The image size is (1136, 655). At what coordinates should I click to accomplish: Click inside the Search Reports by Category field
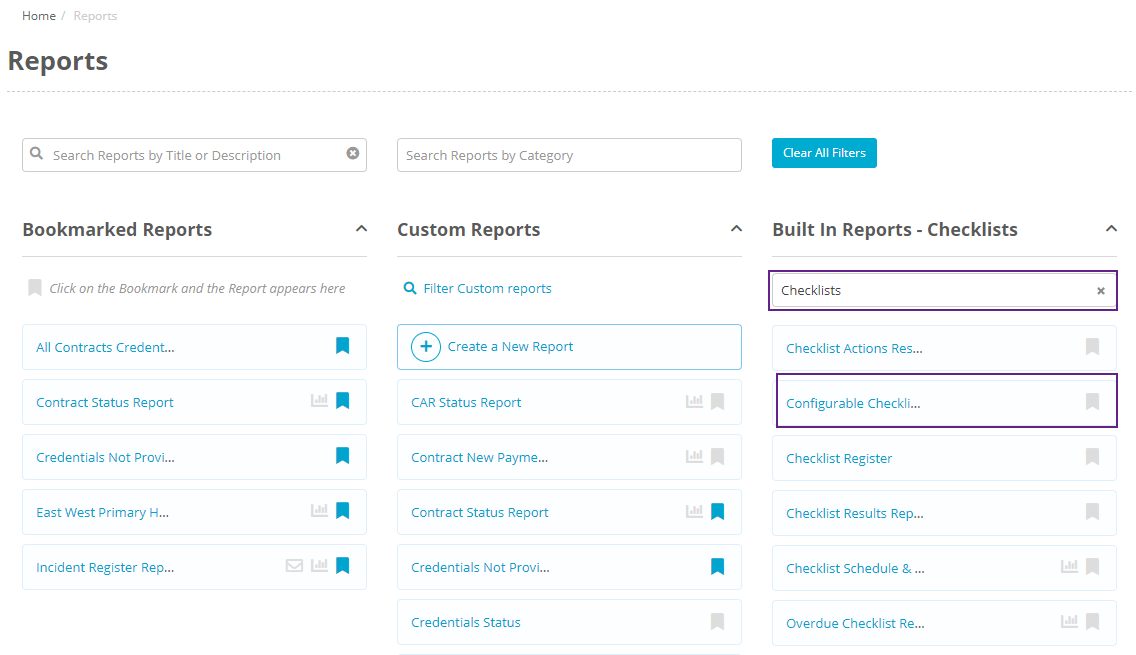point(568,155)
